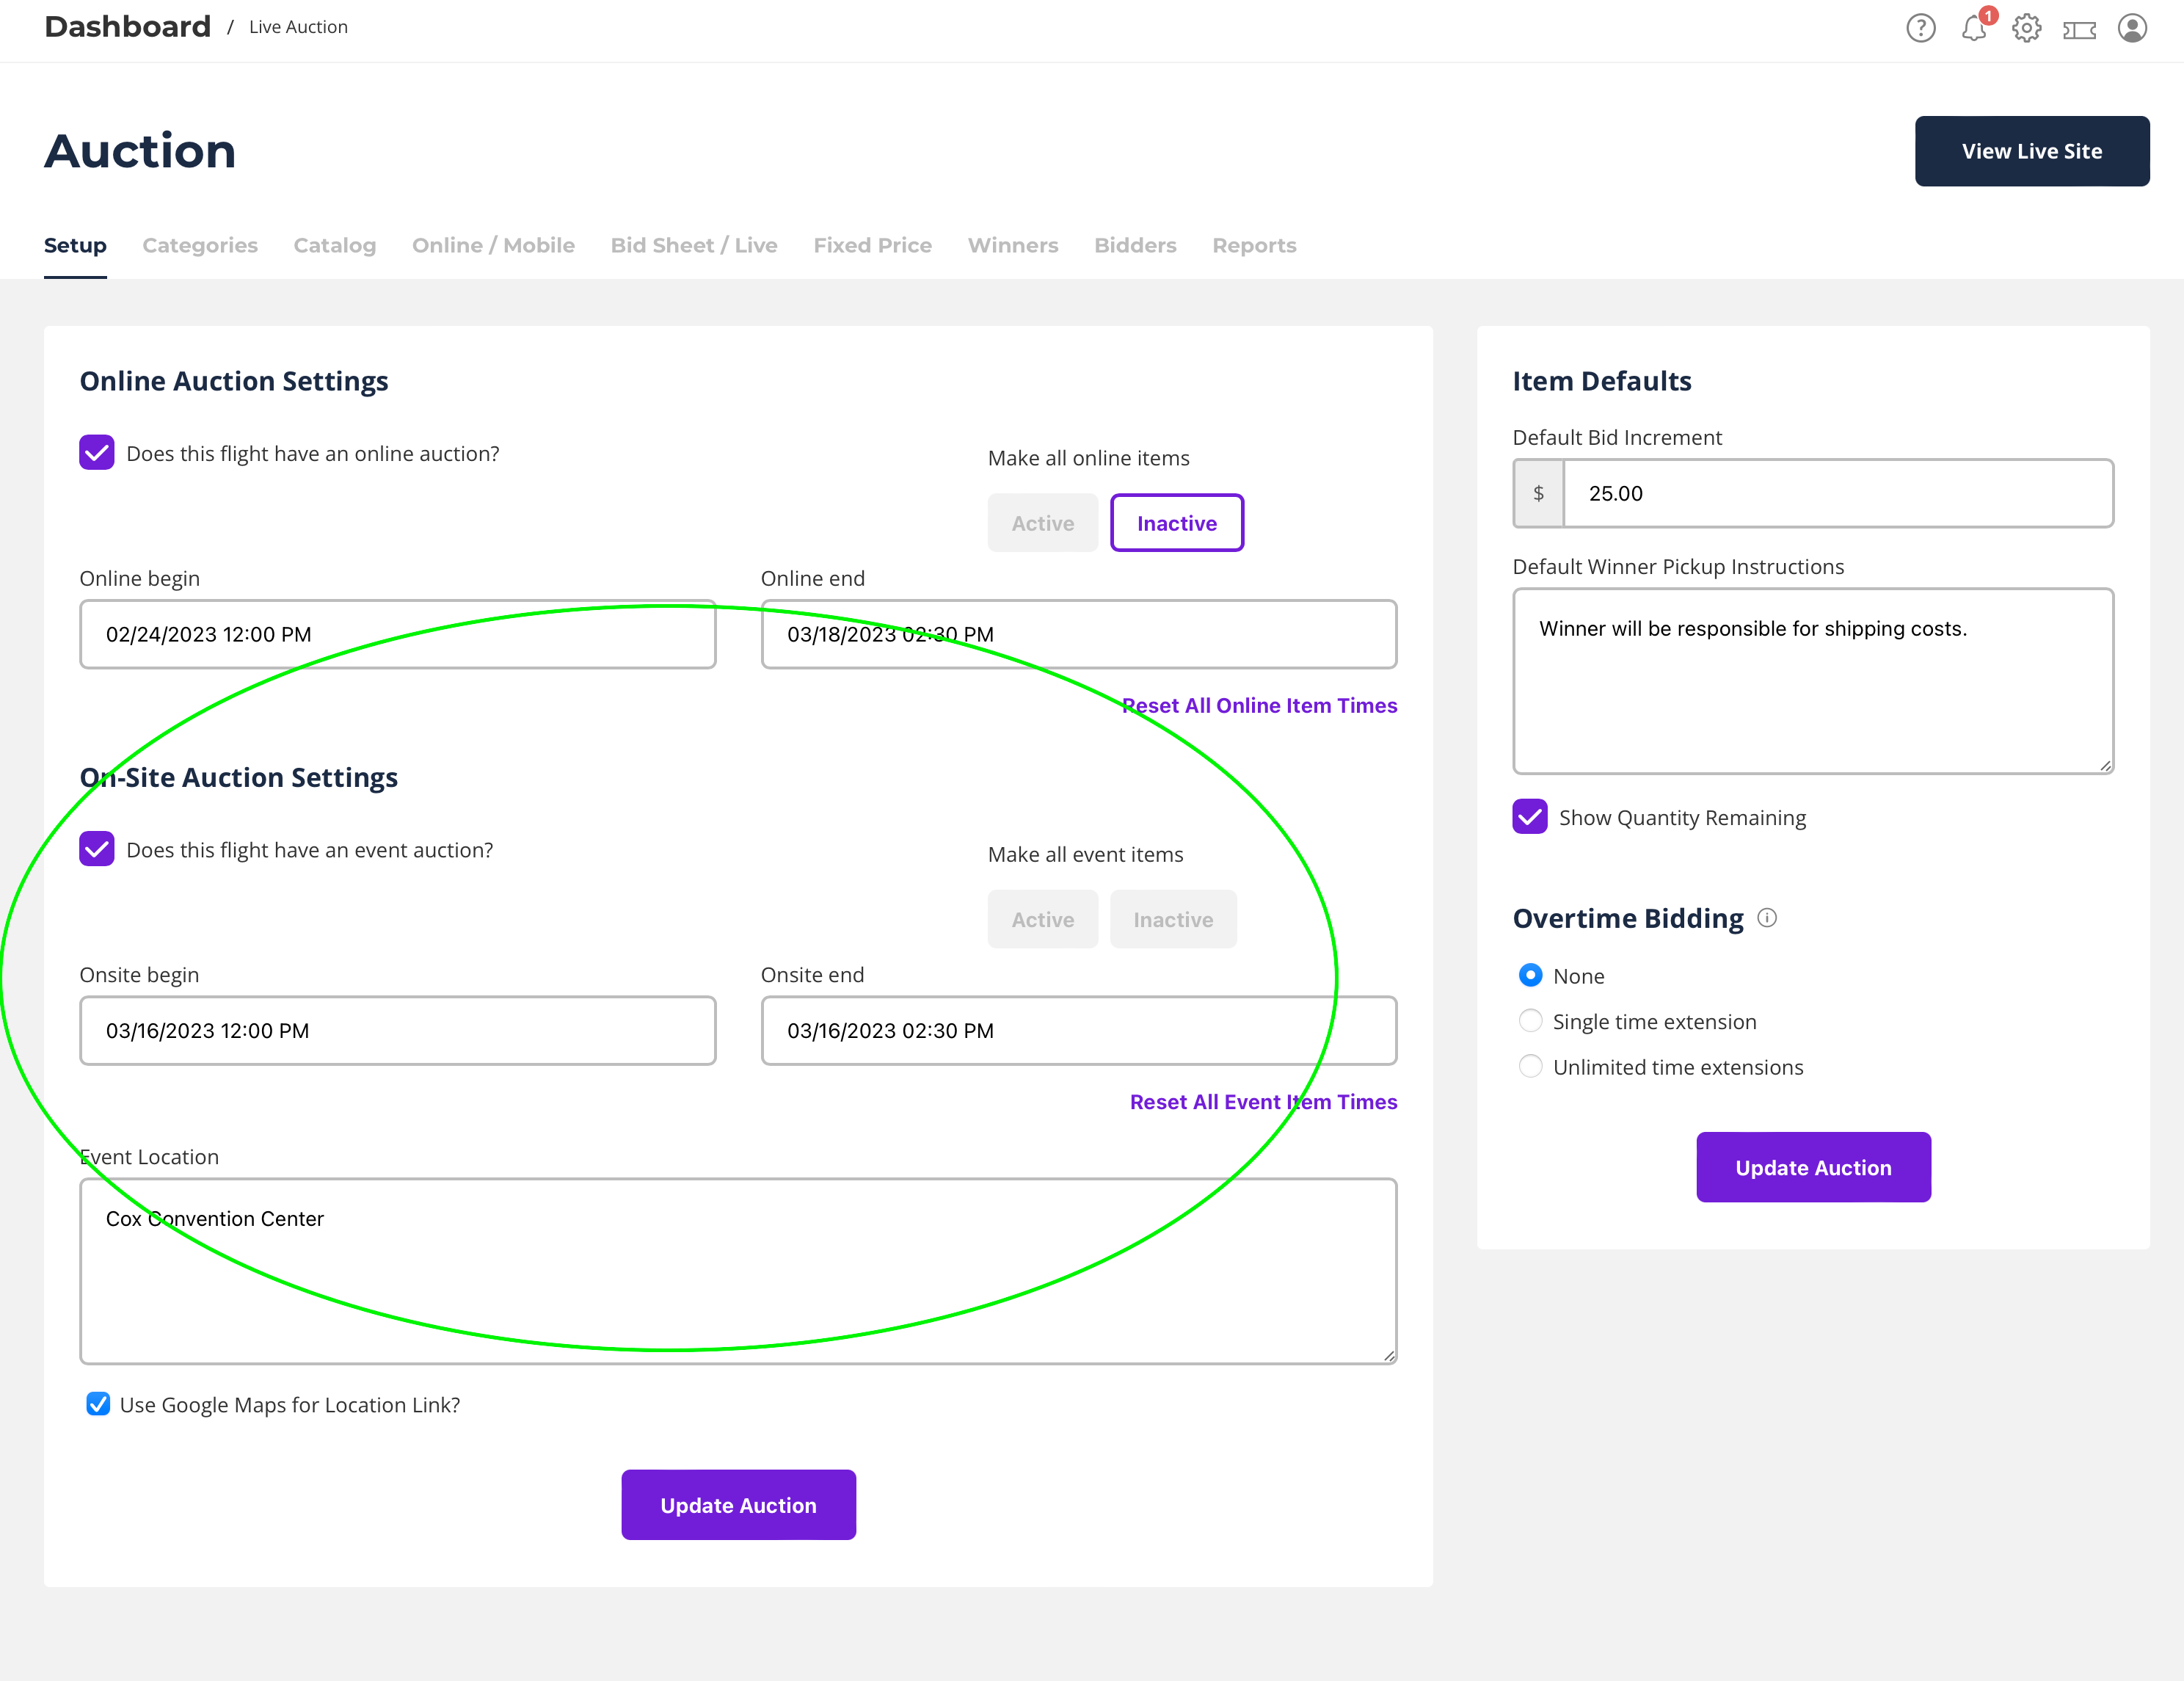
Task: Open the user profile icon
Action: [x=2132, y=28]
